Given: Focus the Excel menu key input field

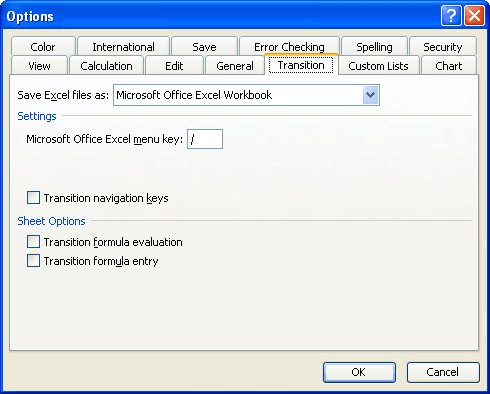Looking at the screenshot, I should pos(205,139).
